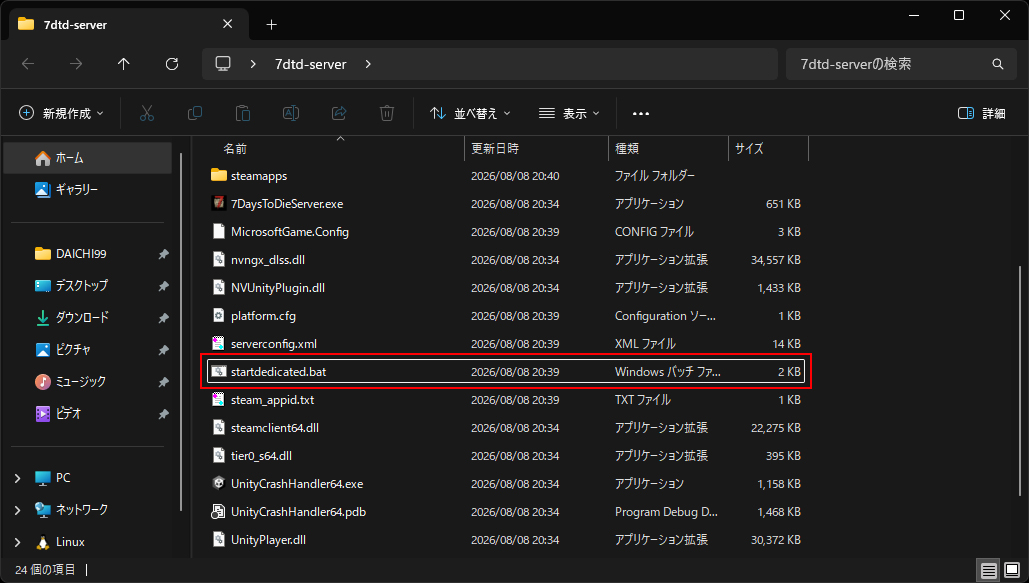Click the steamapps folder icon
Viewport: 1029px width, 583px height.
[219, 175]
